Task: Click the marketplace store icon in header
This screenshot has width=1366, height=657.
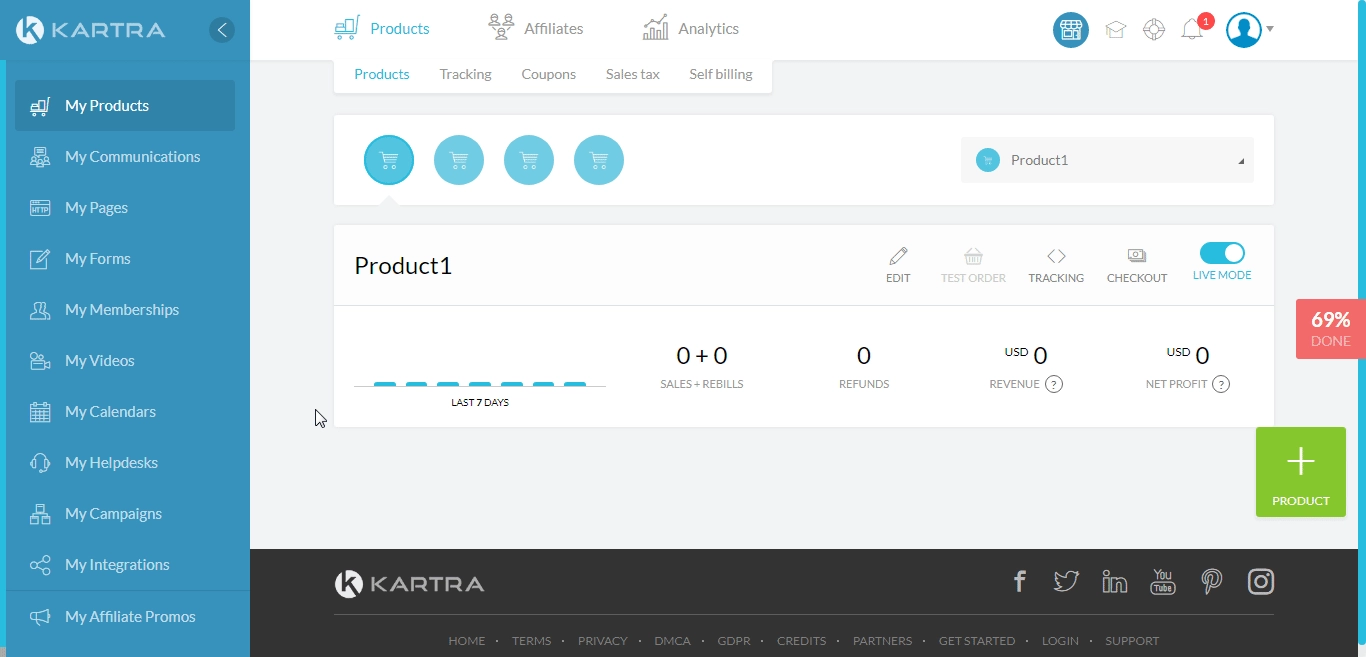Action: point(1071,30)
